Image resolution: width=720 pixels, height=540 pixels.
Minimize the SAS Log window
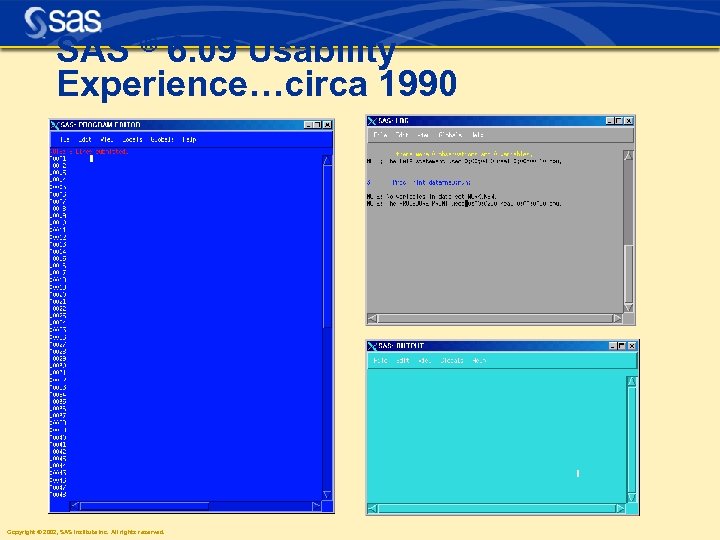tap(610, 121)
